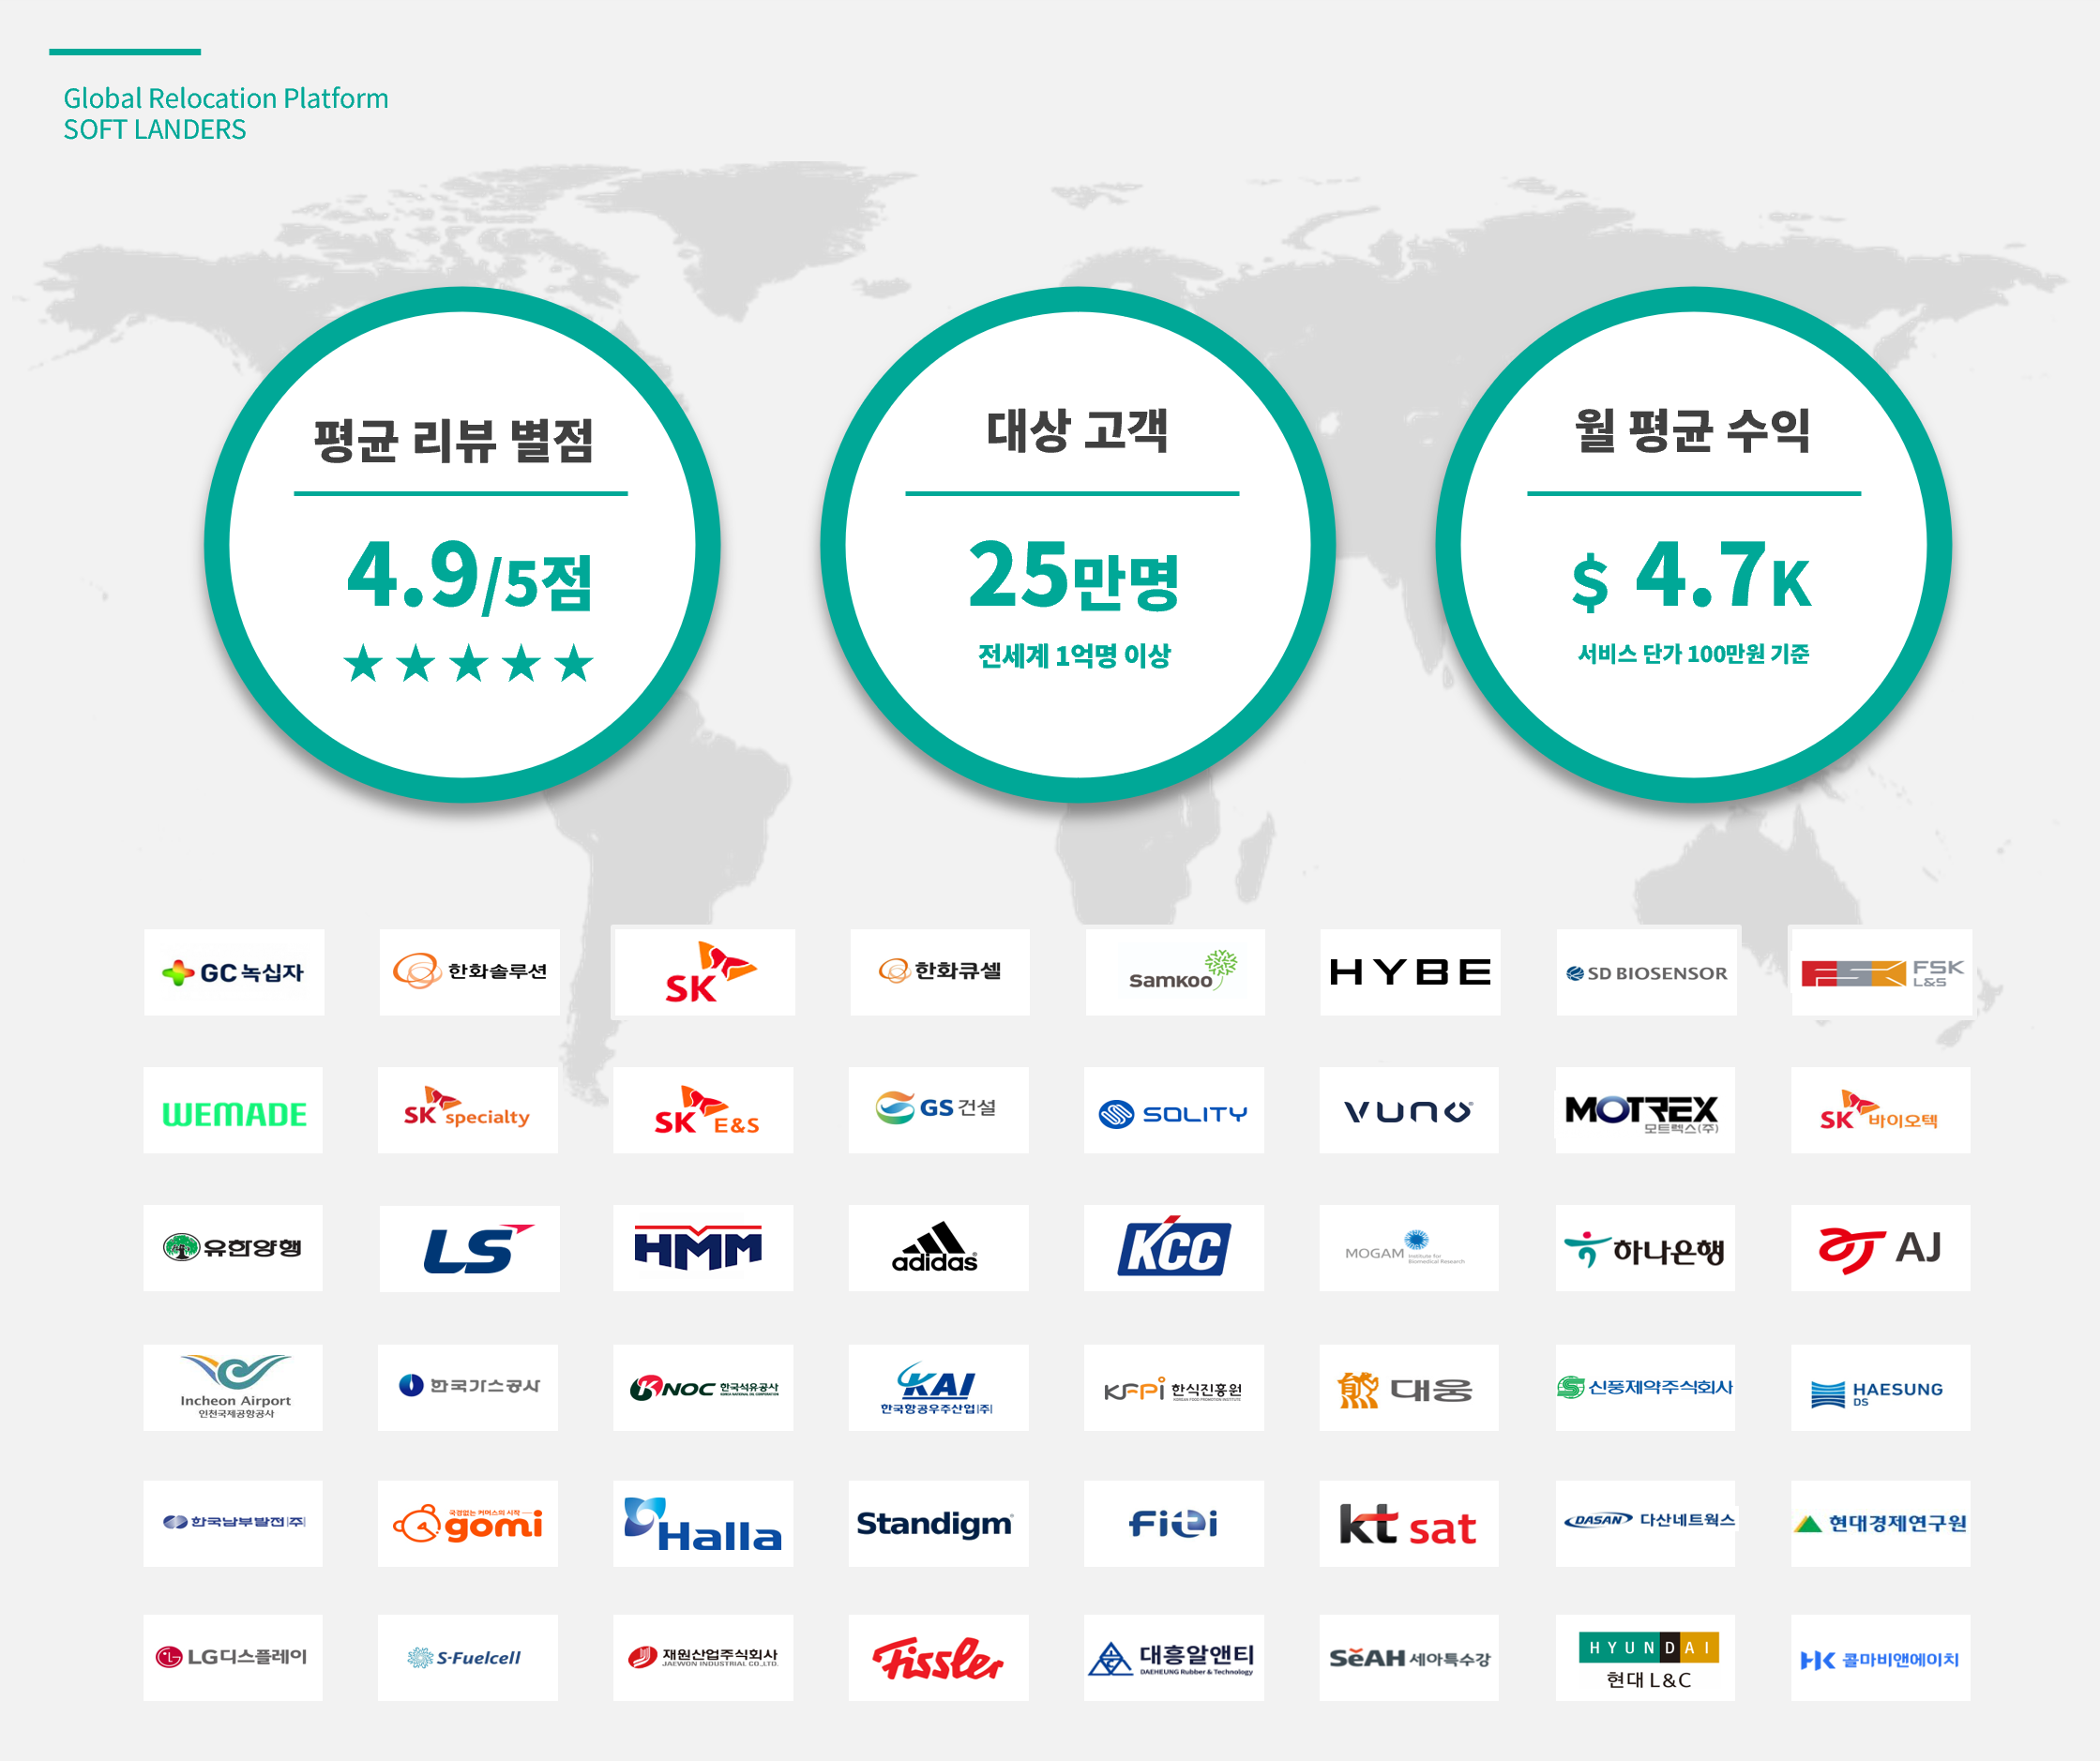Select the HYBE logo tile
This screenshot has width=2100, height=1761.
coord(1410,972)
